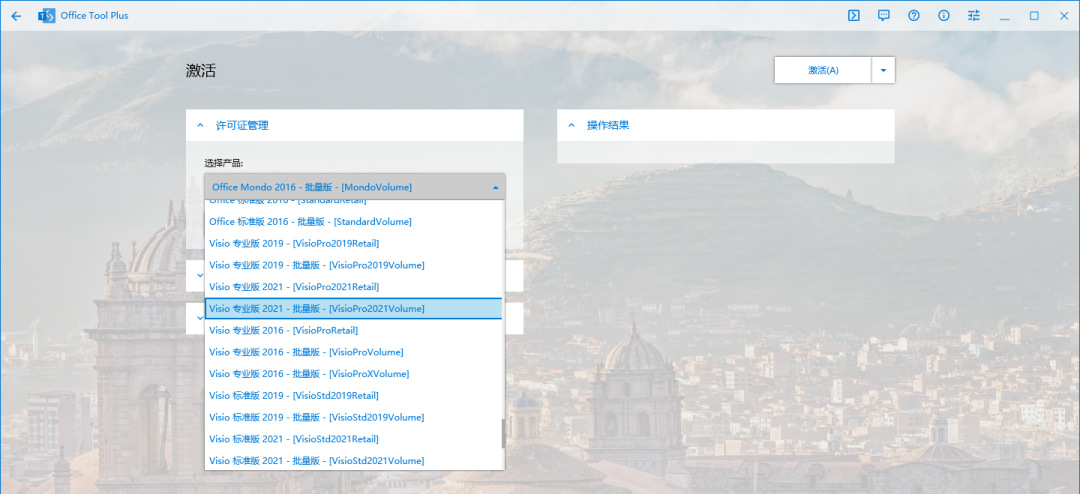Click the product list scrollbar thumb
1080x494 pixels.
click(x=503, y=433)
